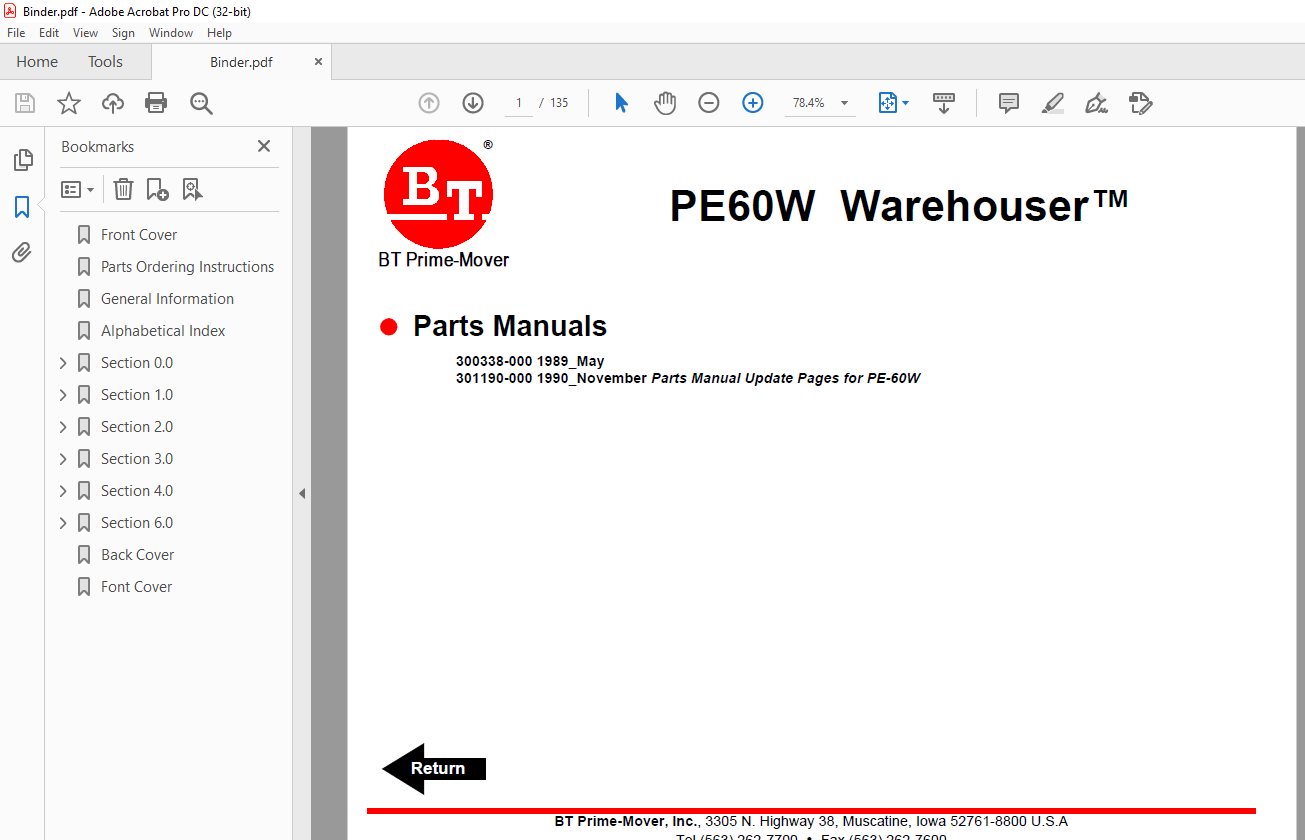This screenshot has width=1305, height=840.
Task: Select the Binder.pdf document tab
Action: [x=241, y=62]
